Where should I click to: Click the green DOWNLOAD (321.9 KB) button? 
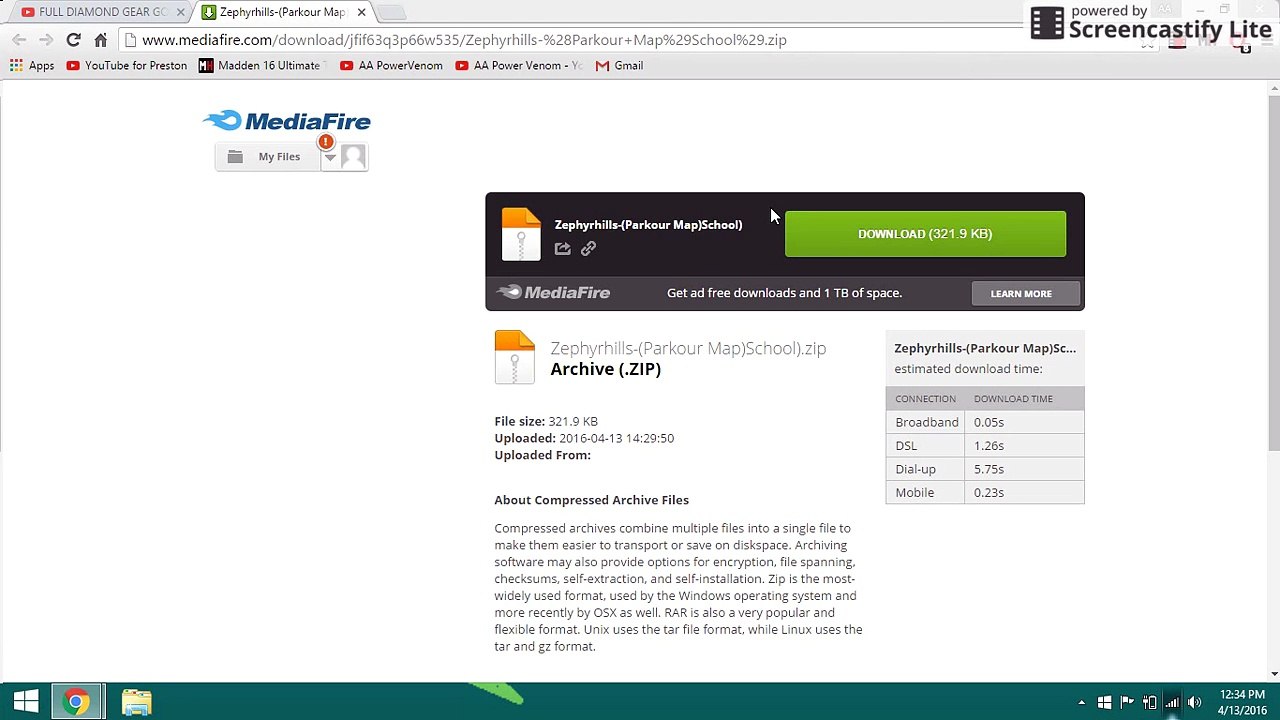point(925,234)
